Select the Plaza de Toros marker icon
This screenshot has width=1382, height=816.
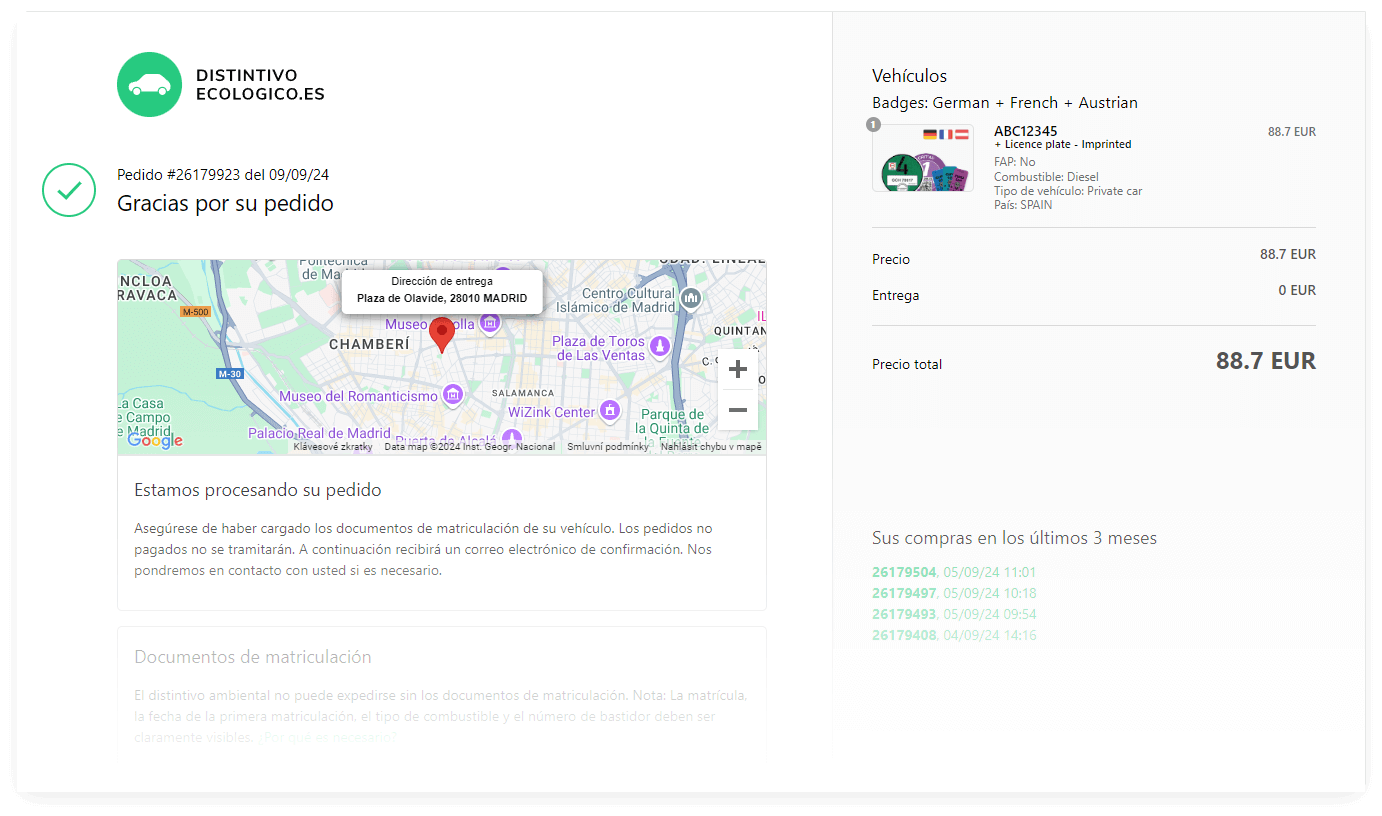(x=659, y=347)
